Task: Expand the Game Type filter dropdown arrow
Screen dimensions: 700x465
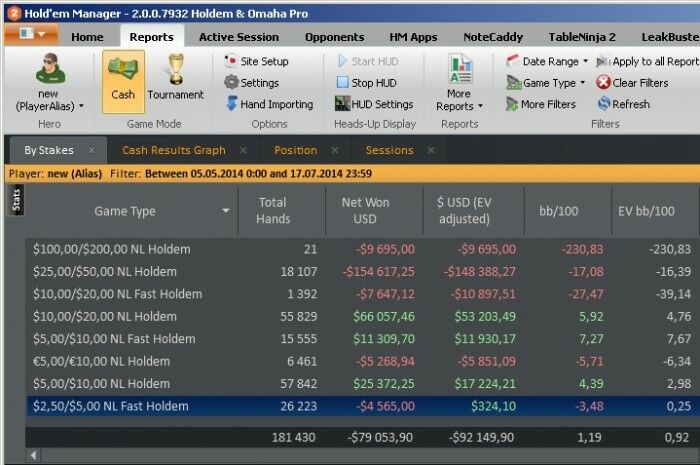Action: 582,83
